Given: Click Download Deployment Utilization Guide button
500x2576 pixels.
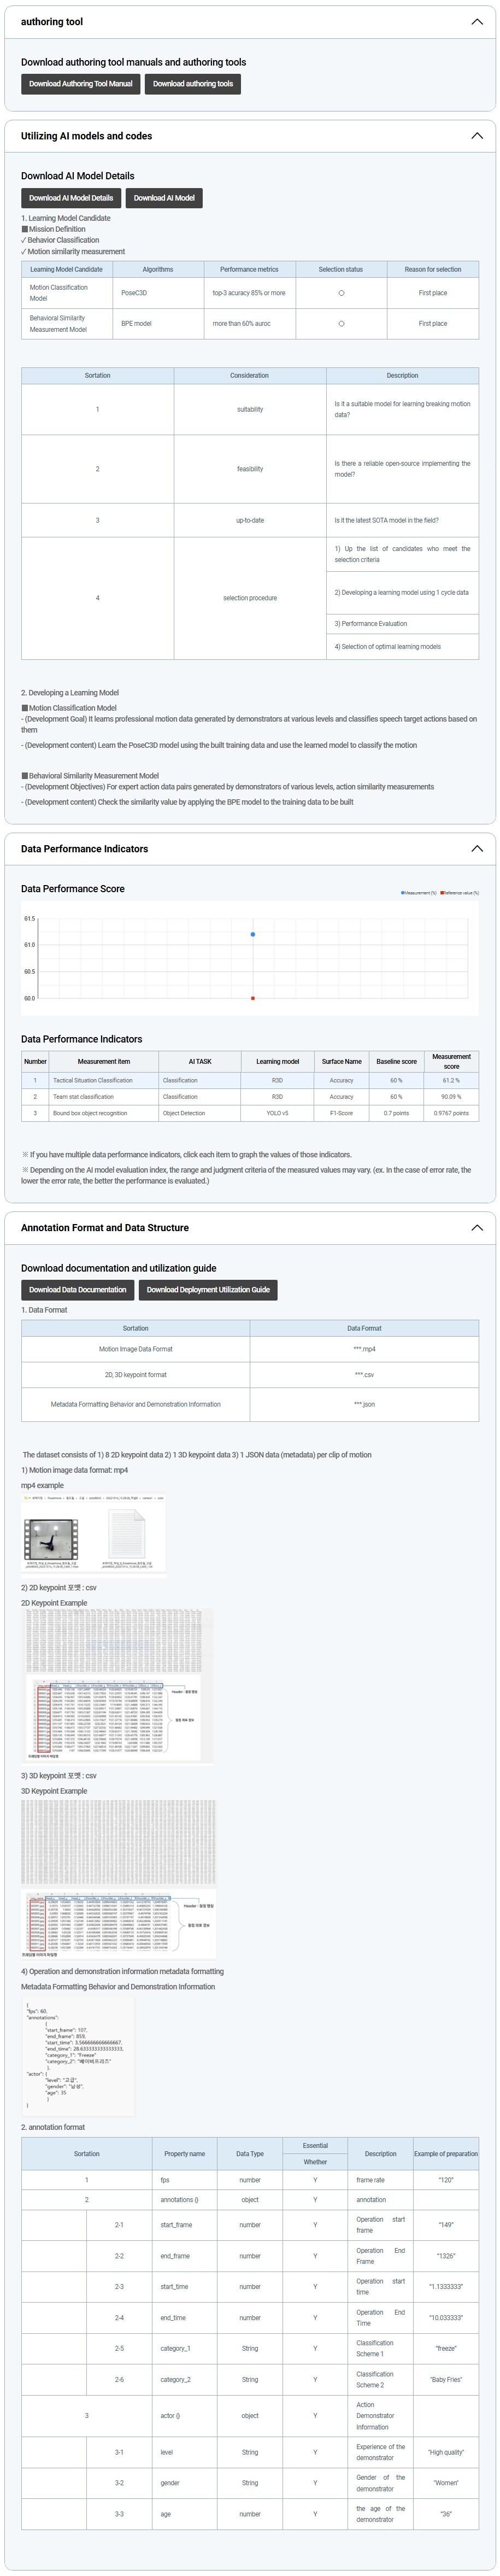Looking at the screenshot, I should point(208,1290).
